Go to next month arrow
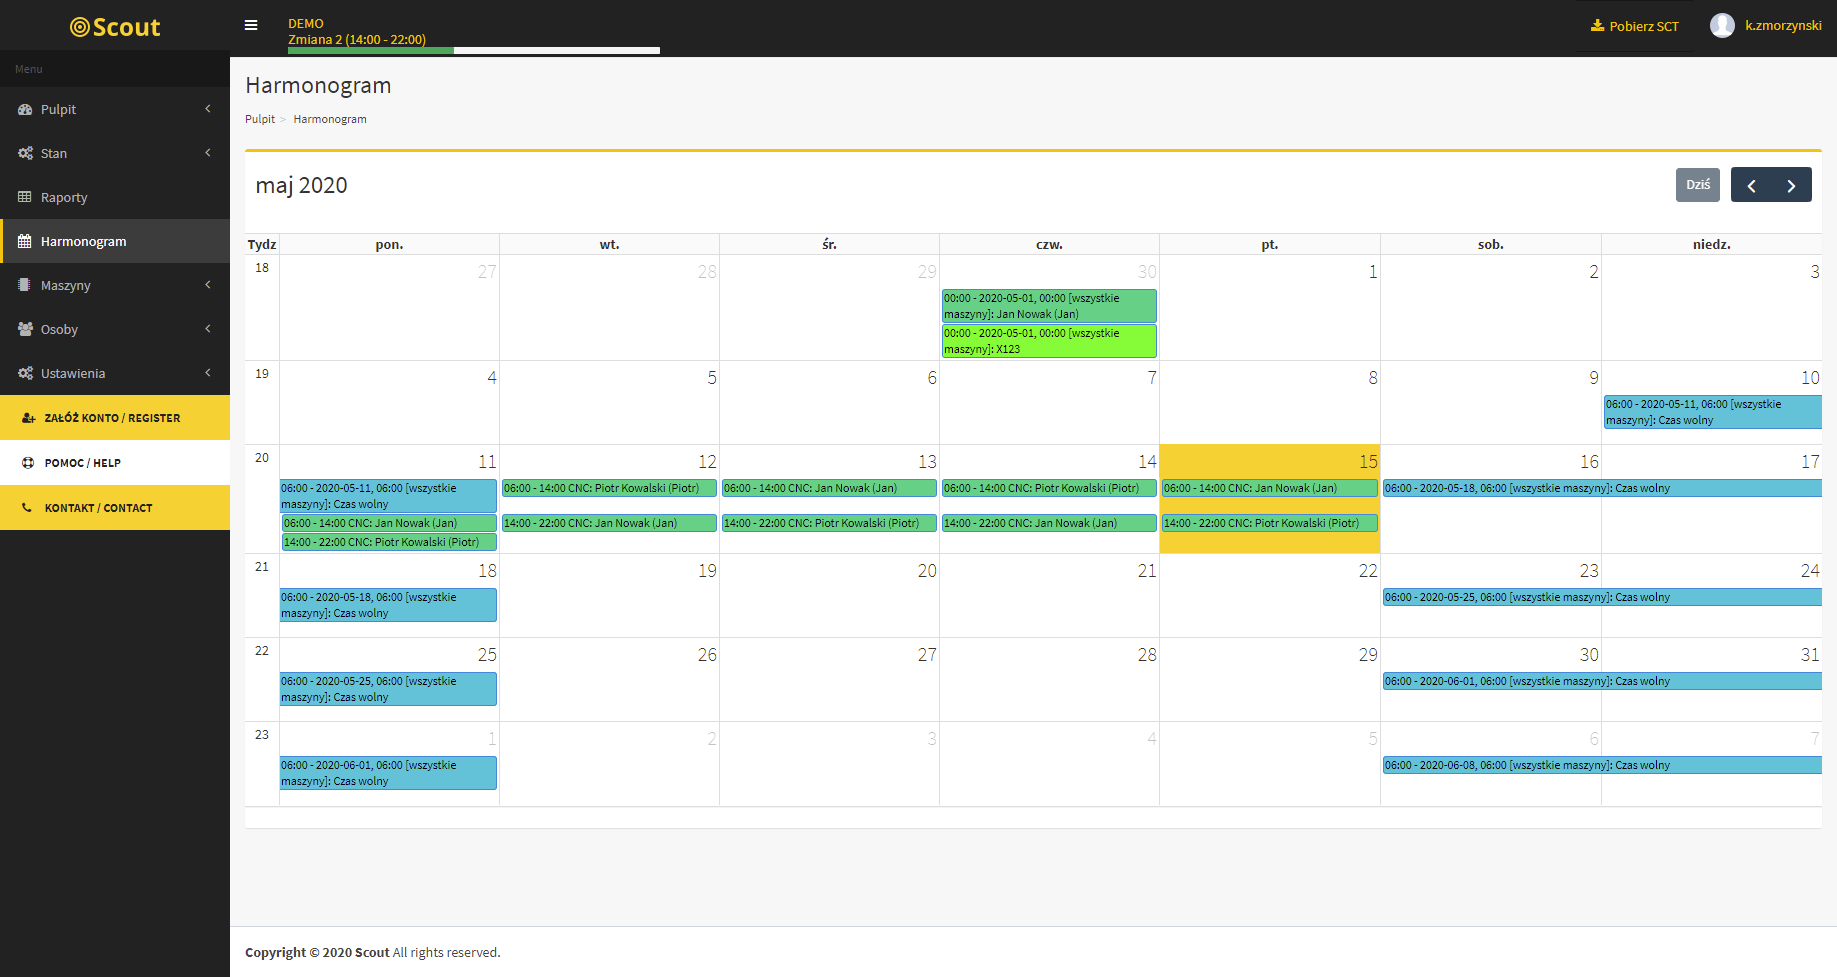This screenshot has width=1837, height=977. pos(1791,185)
